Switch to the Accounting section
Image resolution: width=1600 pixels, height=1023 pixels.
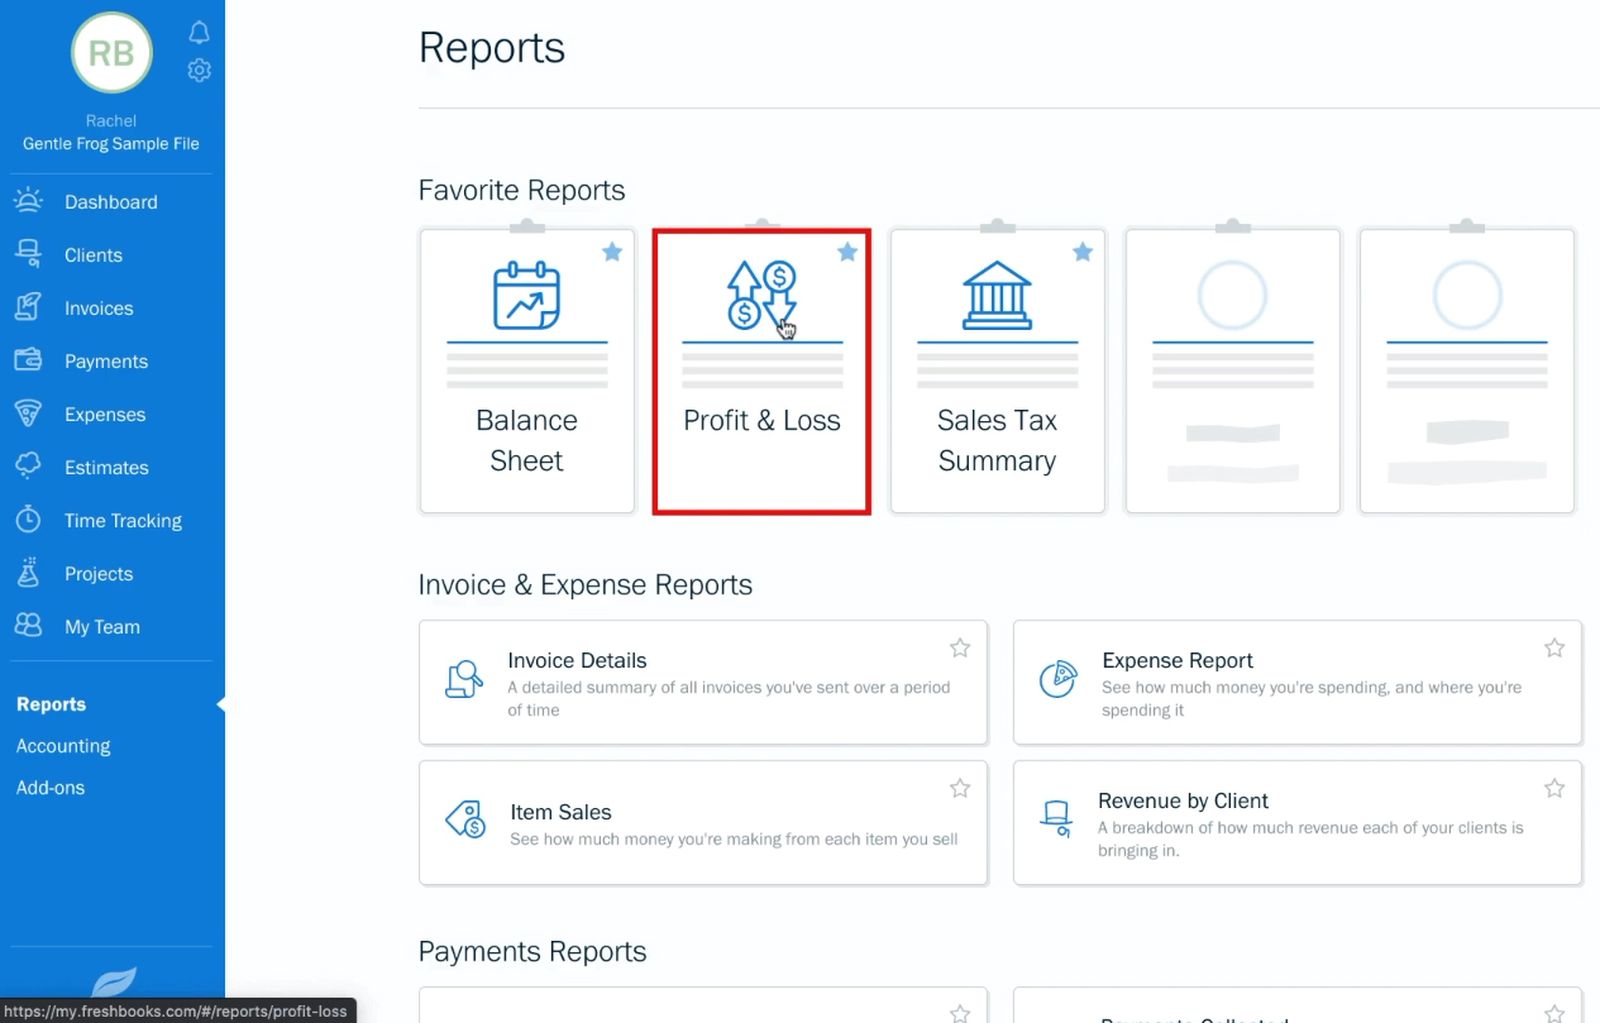(x=63, y=745)
